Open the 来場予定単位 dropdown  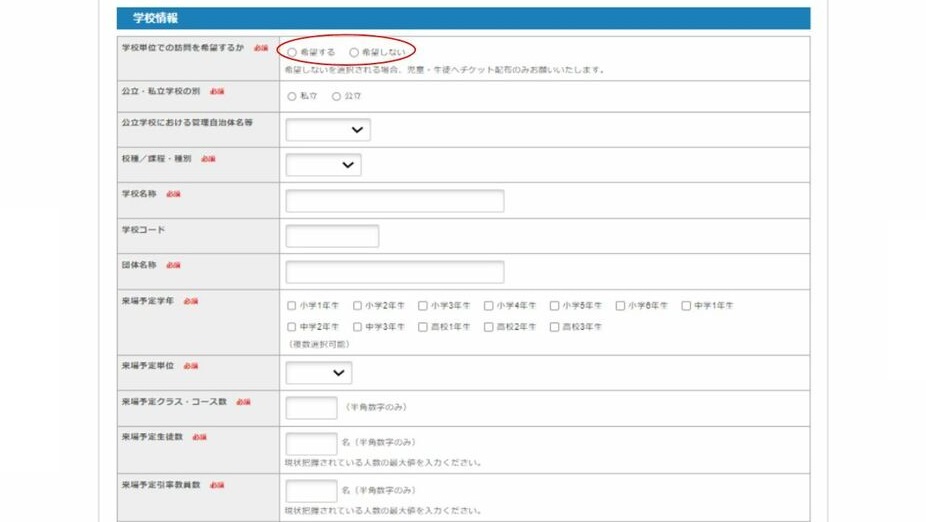[318, 373]
